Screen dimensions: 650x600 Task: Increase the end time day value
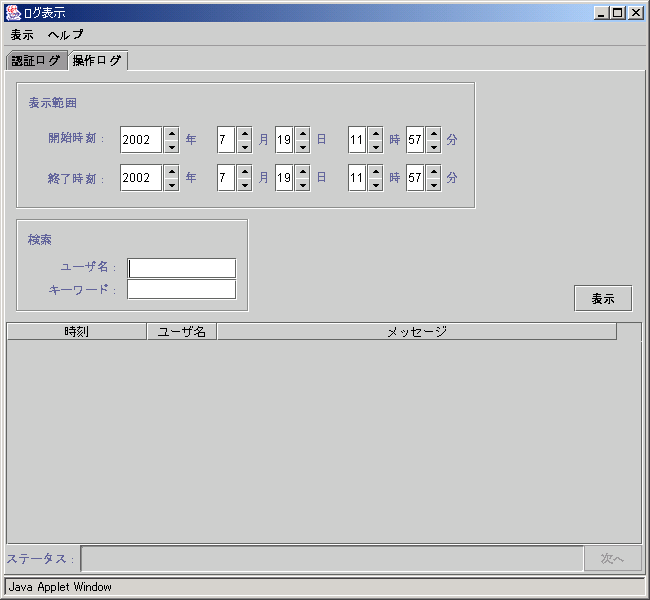coord(302,172)
